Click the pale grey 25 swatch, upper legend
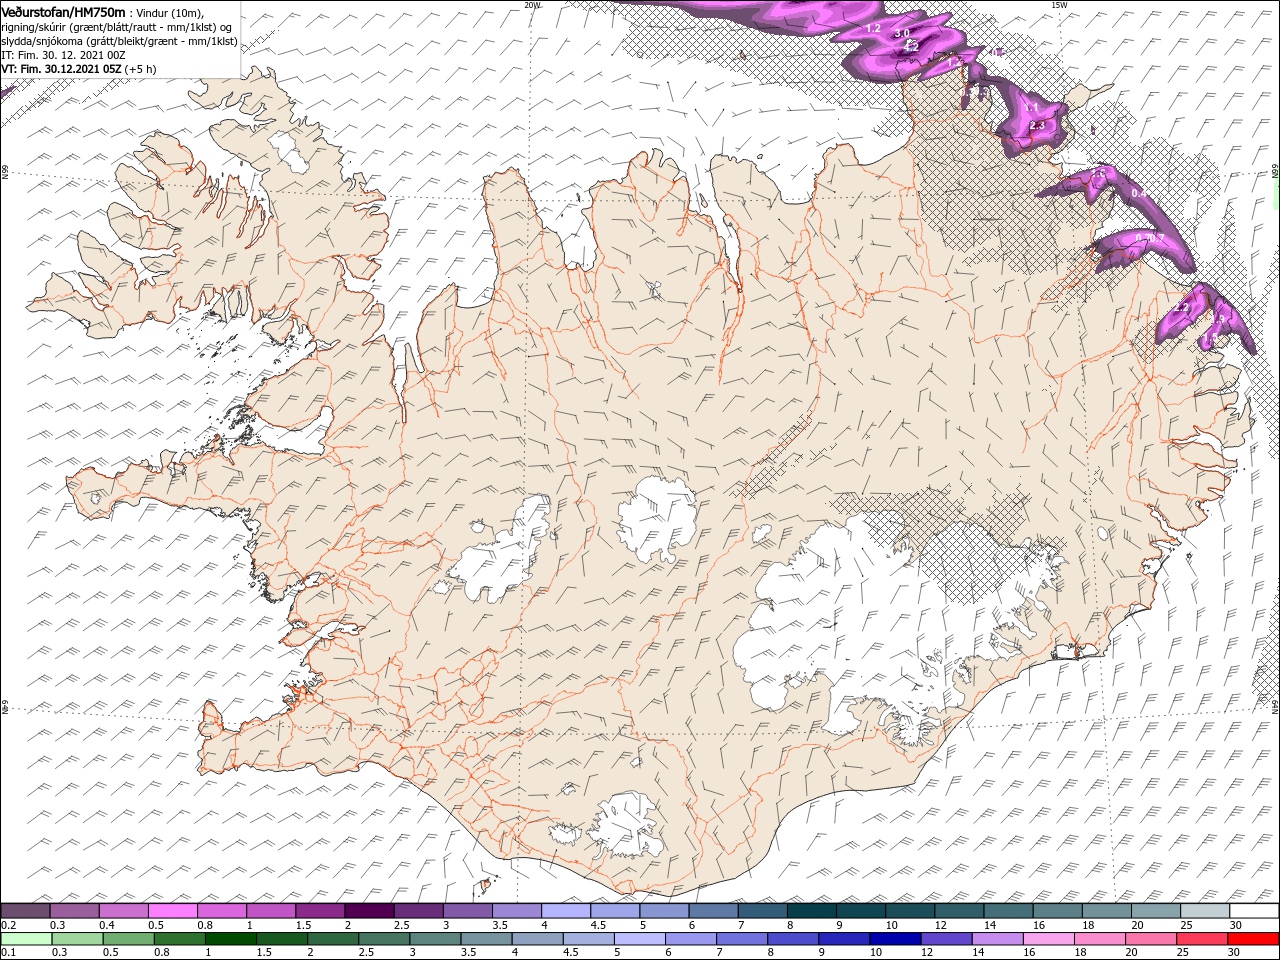 tap(1205, 910)
